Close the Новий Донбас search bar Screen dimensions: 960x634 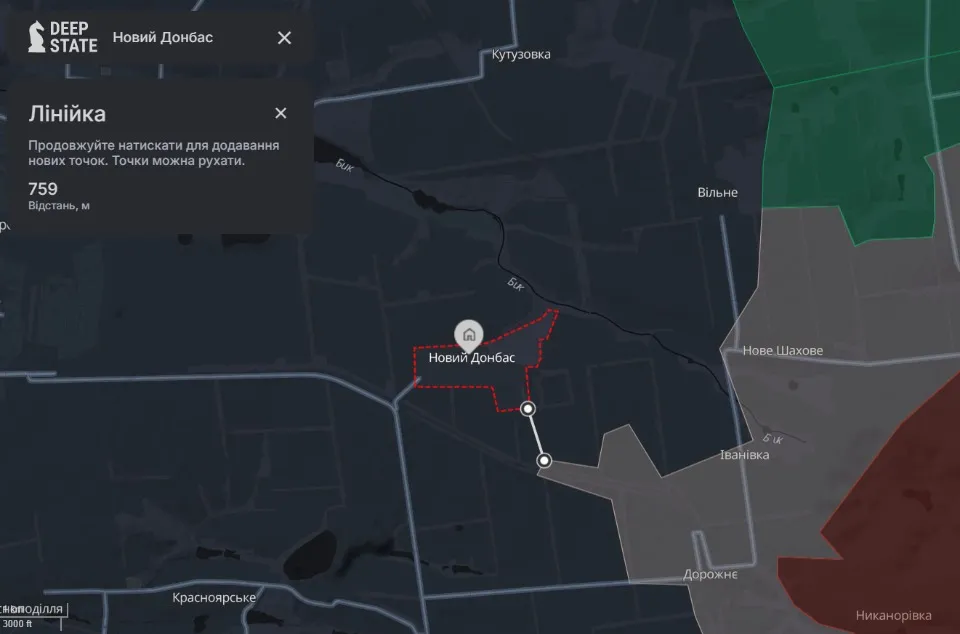284,38
